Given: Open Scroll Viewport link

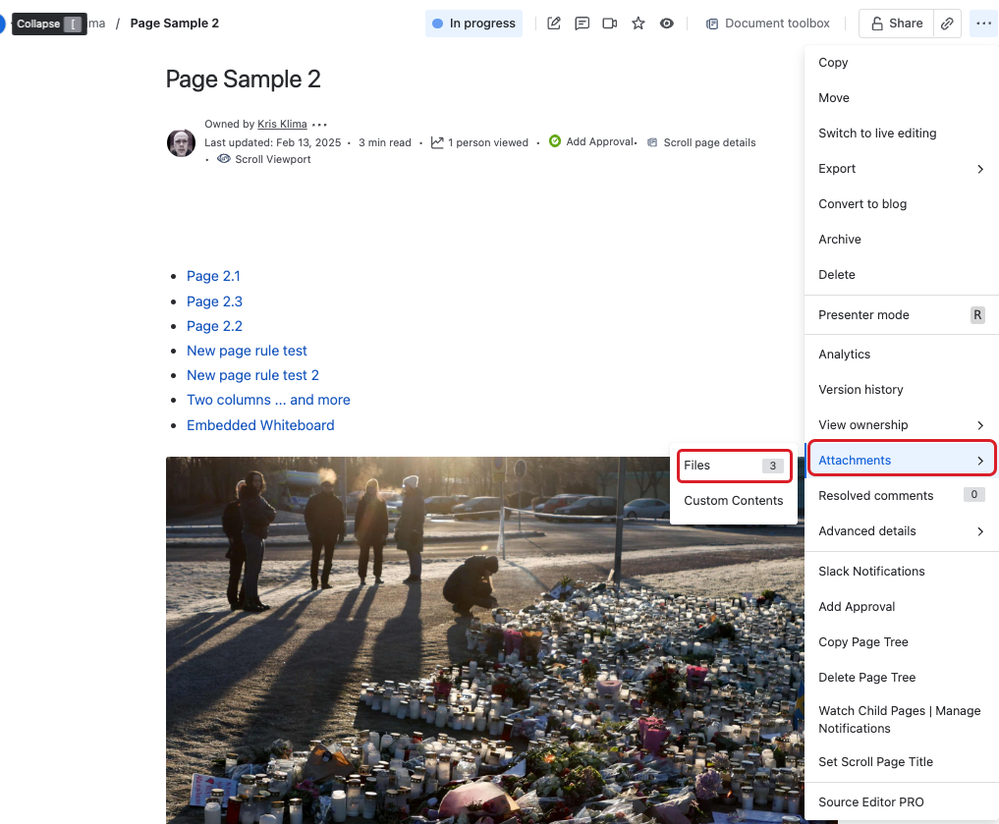Looking at the screenshot, I should [x=273, y=159].
